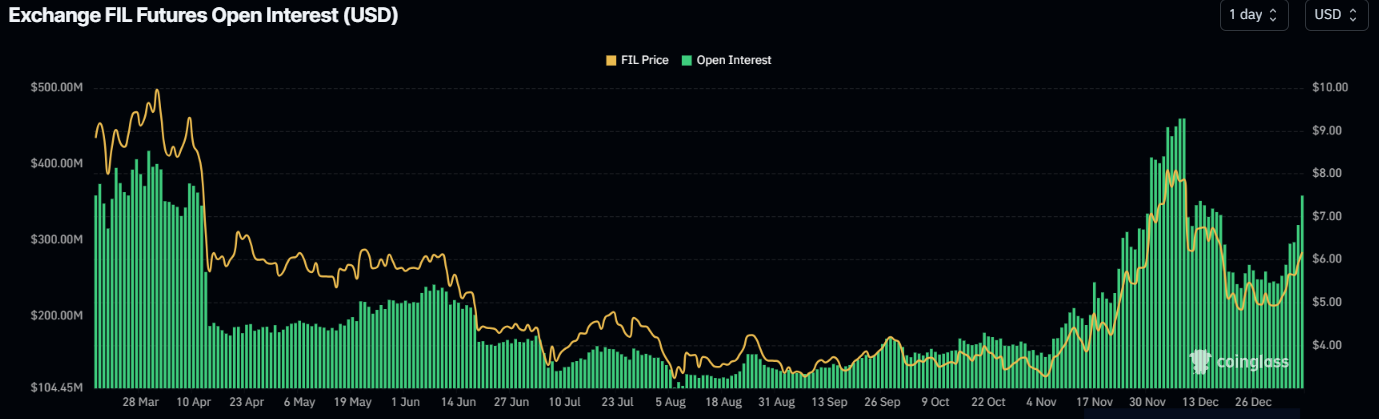
Task: Click the green Open Interest color swatch
Action: coord(686,60)
